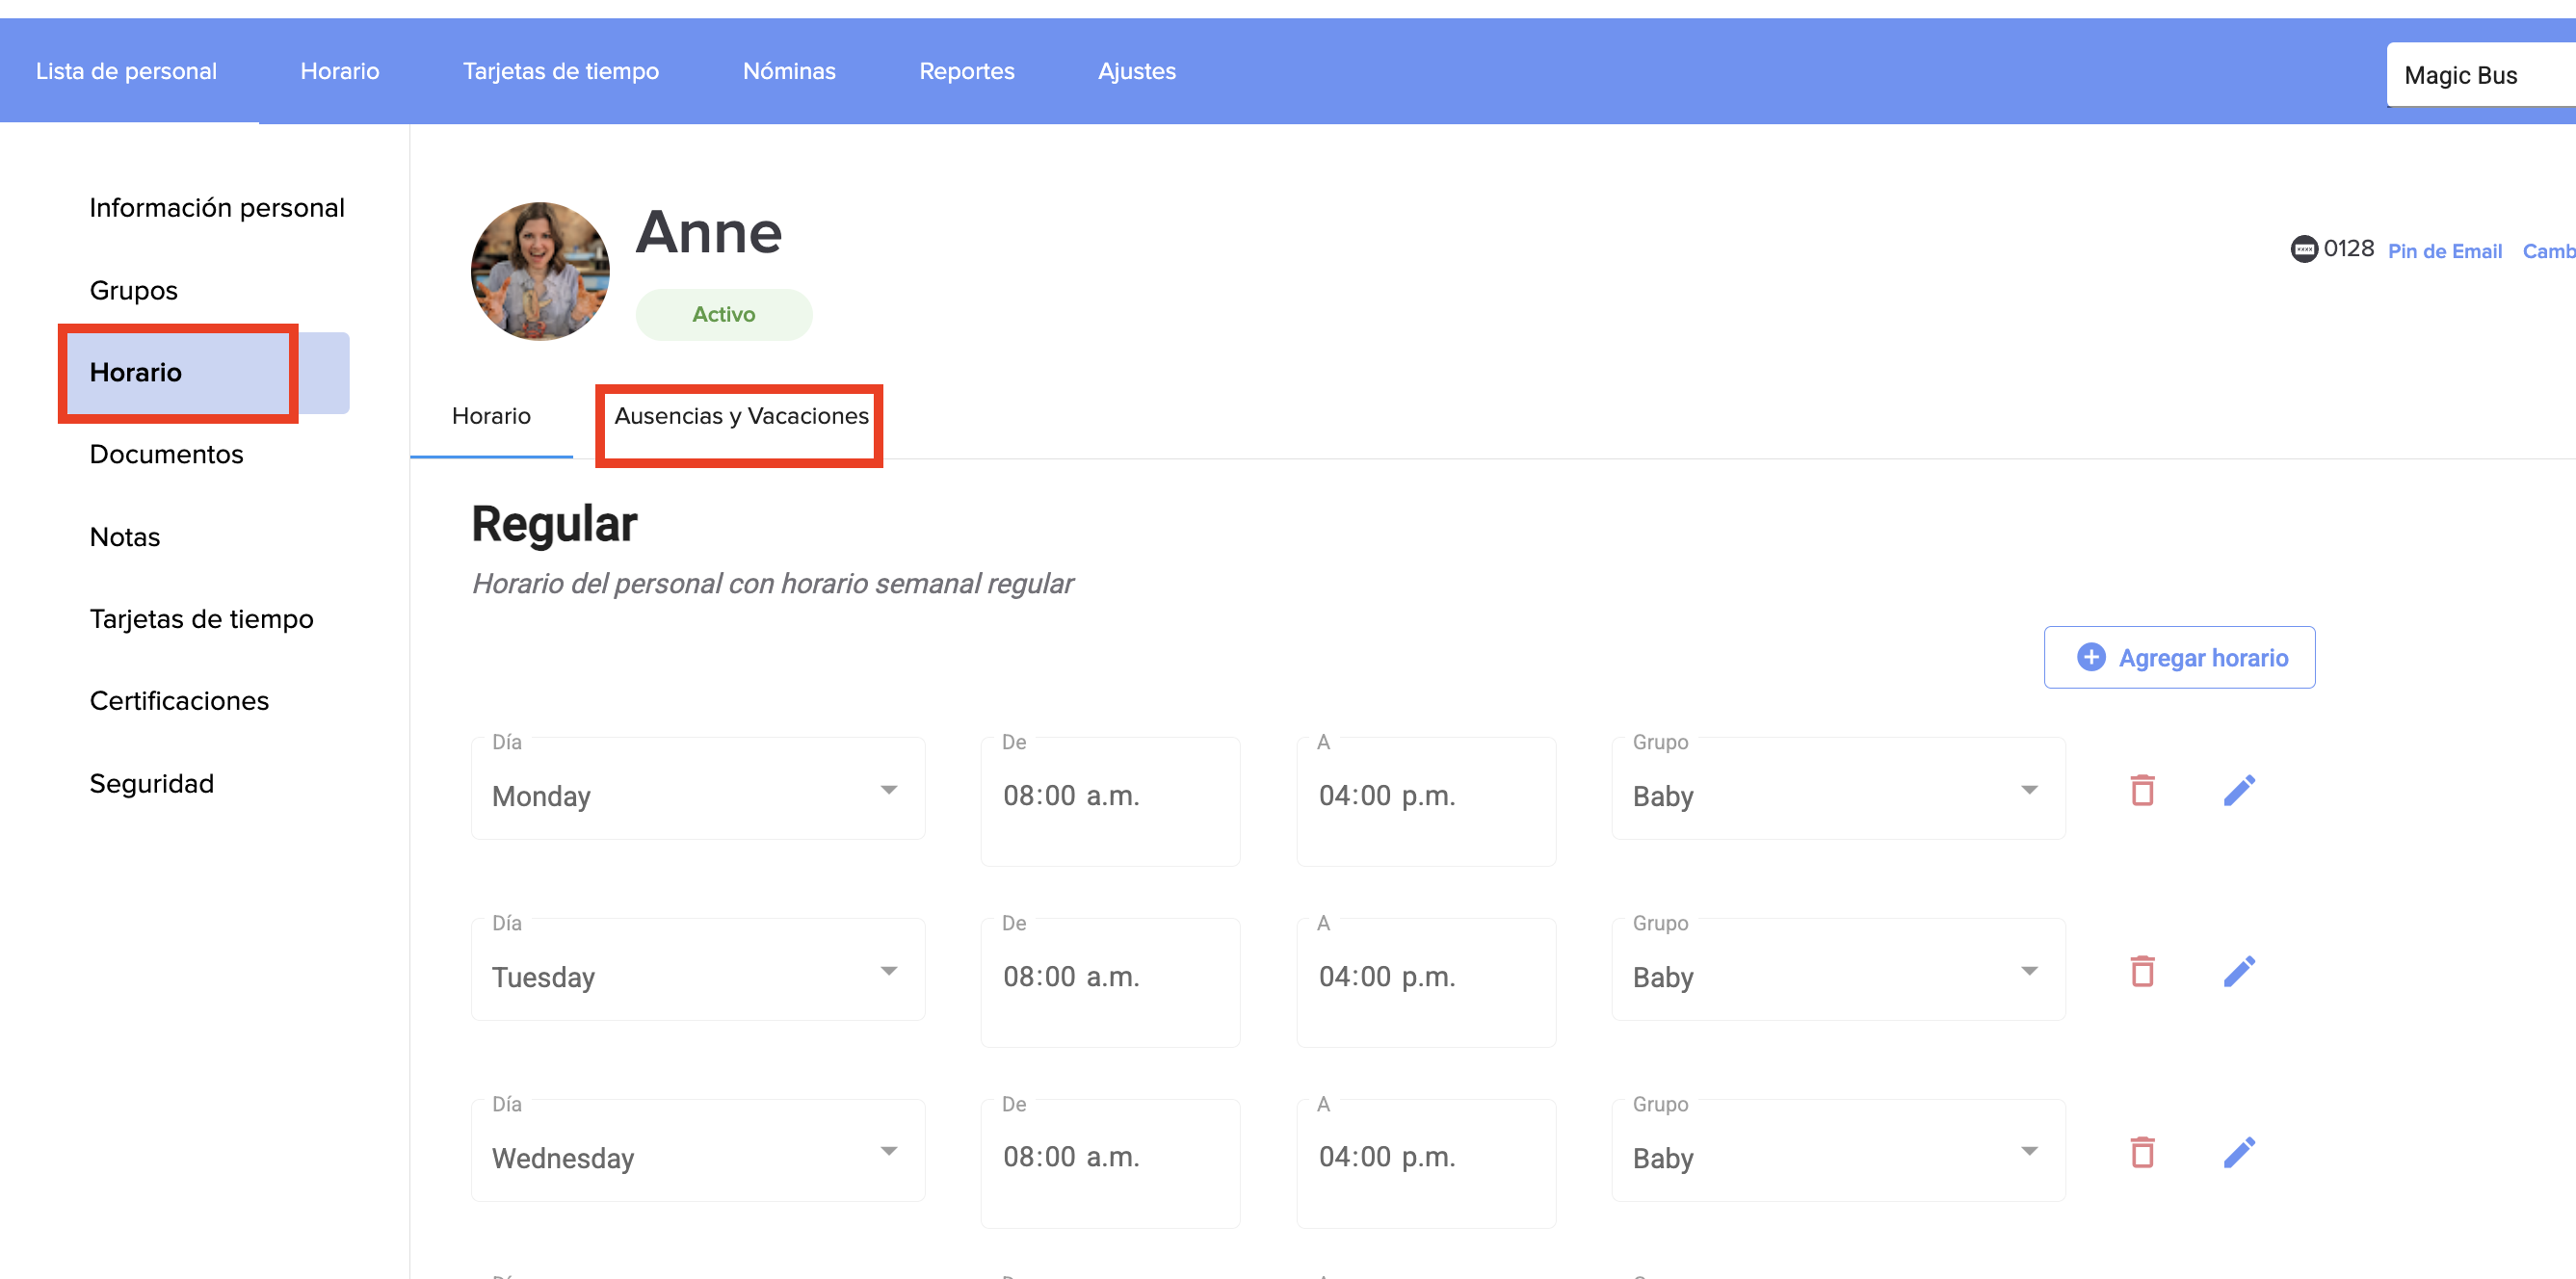Switch to Ausencias y Vacaciones tab

point(740,416)
